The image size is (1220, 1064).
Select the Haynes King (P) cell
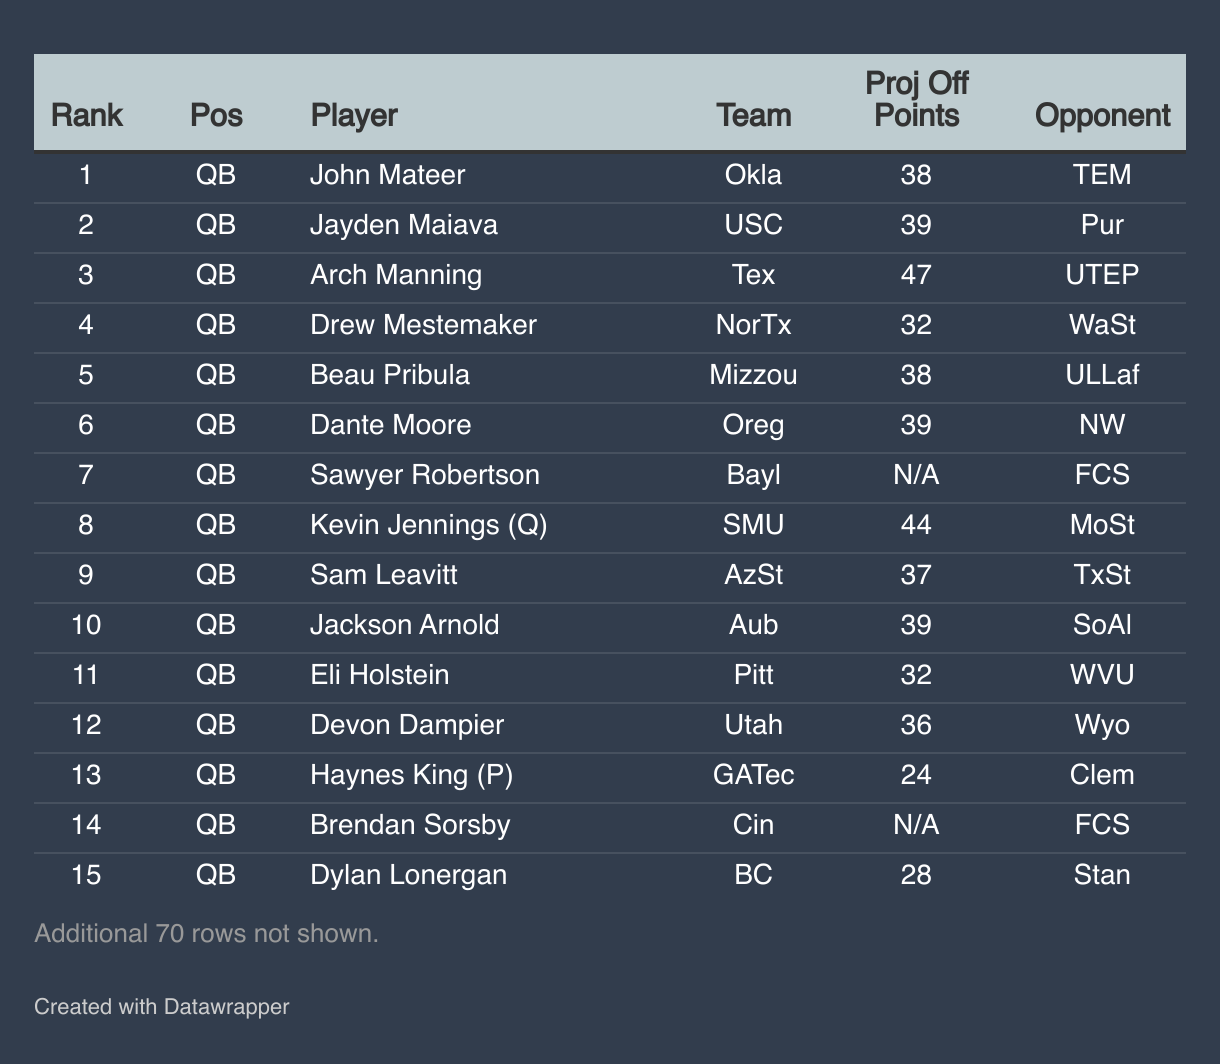411,775
